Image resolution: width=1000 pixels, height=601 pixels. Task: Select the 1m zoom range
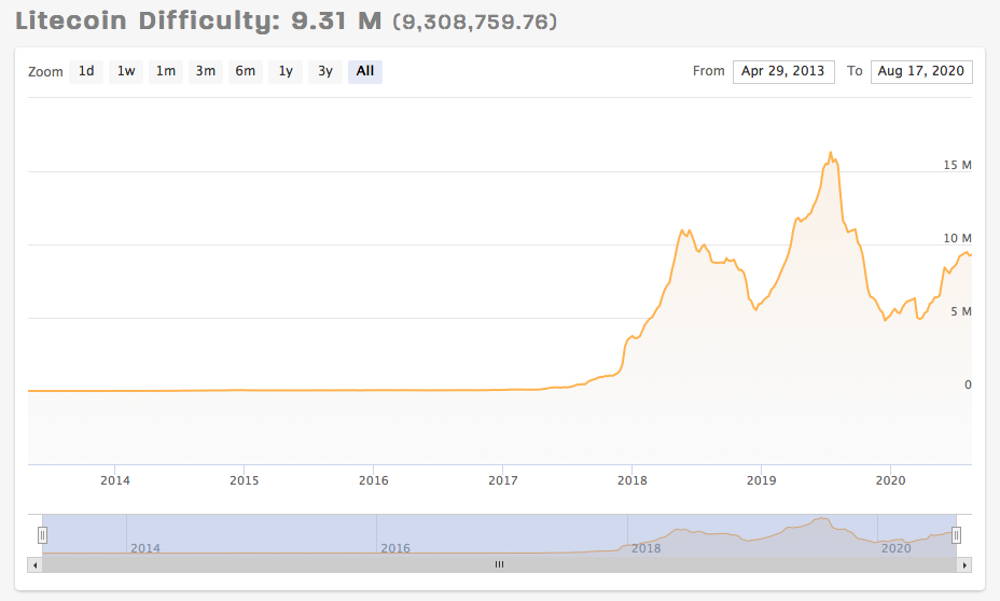click(x=166, y=71)
